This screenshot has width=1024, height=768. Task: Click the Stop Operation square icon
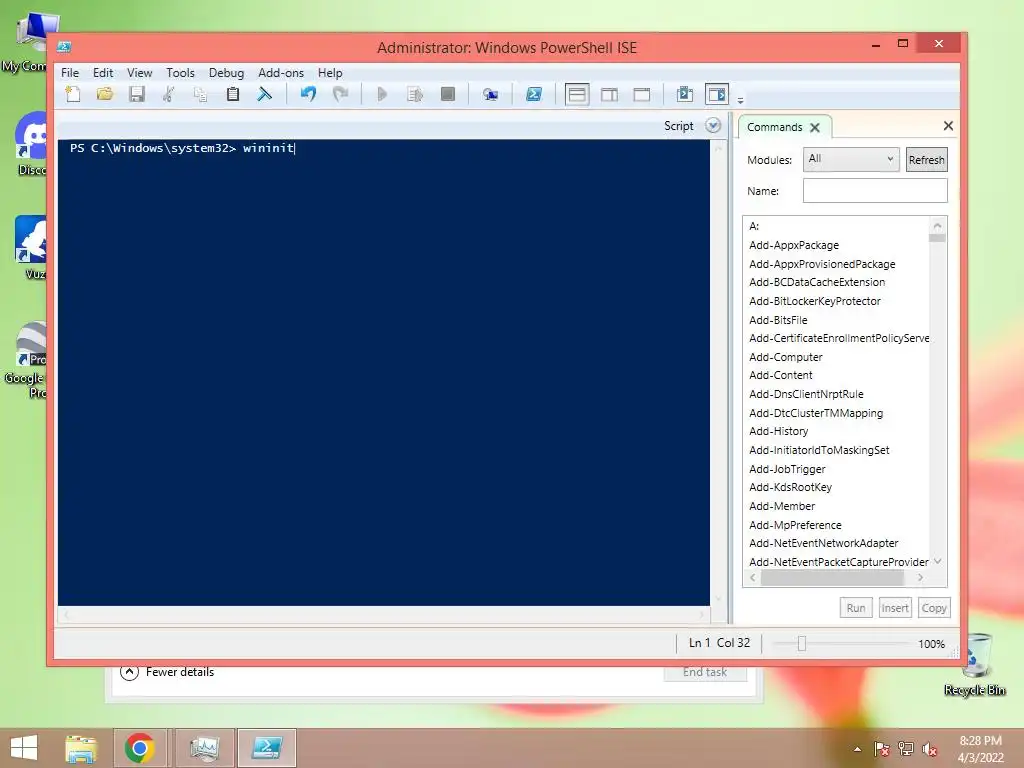click(x=447, y=94)
